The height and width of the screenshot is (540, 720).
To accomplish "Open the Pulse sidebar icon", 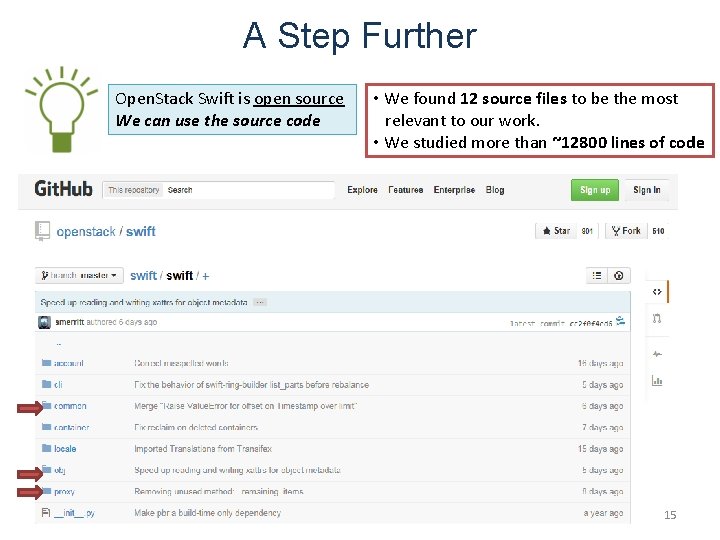I will click(x=657, y=354).
